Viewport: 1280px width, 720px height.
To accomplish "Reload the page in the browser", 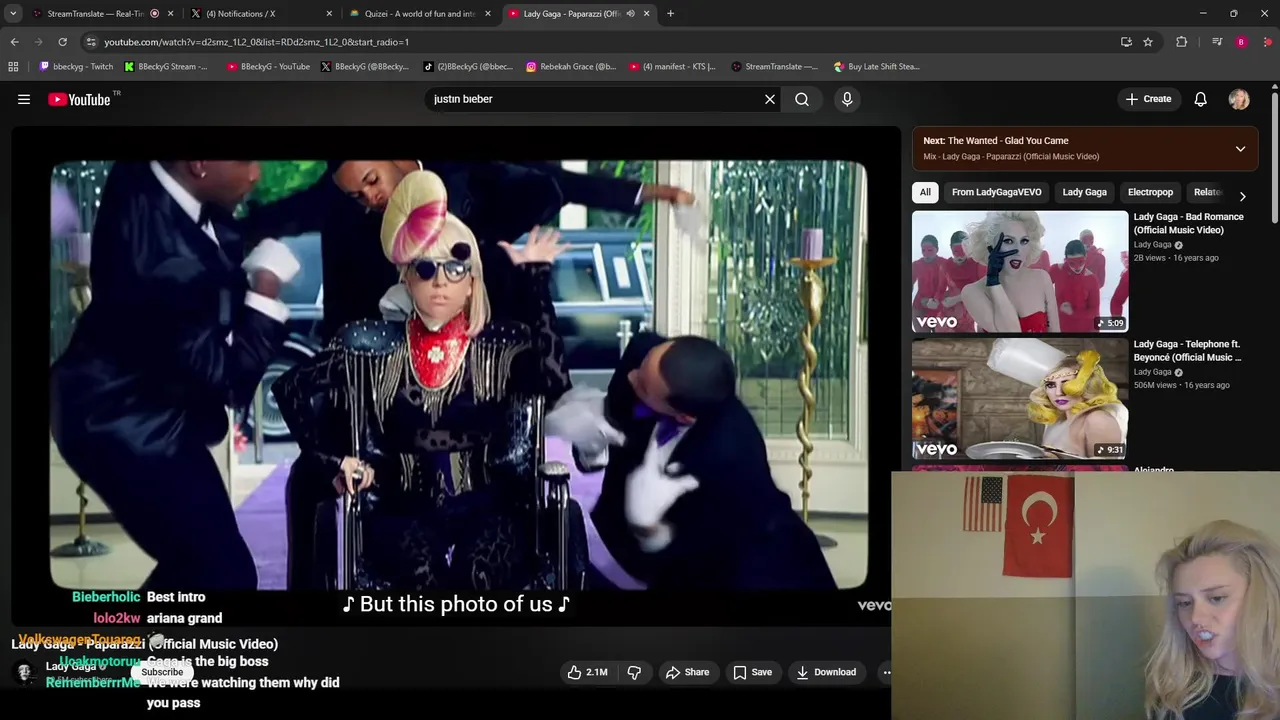I will (62, 42).
